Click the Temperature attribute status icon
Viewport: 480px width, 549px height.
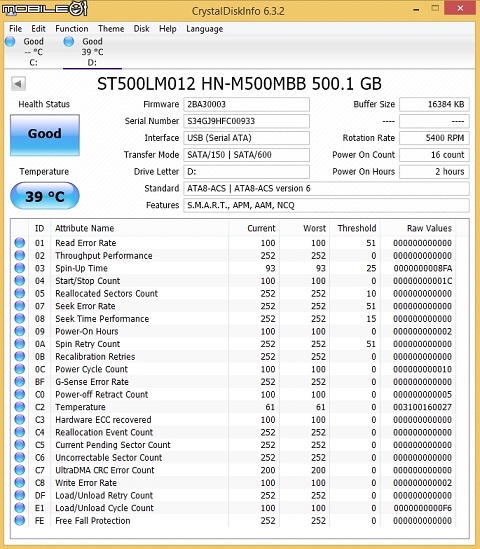pos(20,407)
